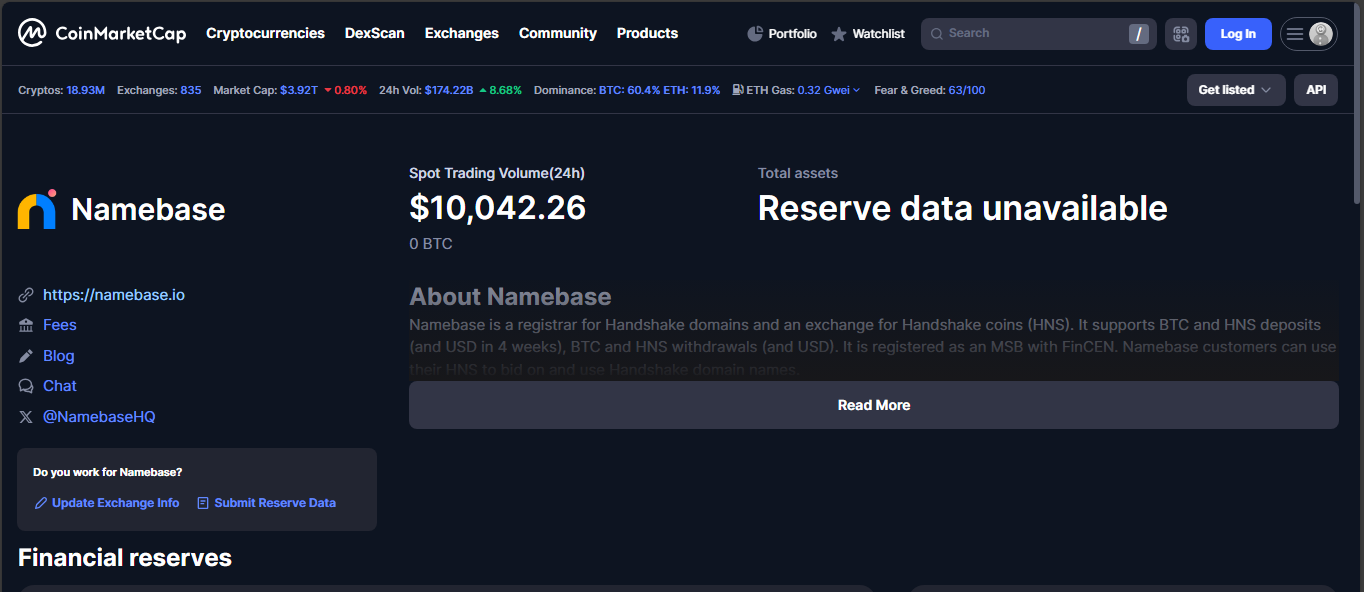
Task: Click the Namebase exchange title
Action: [148, 210]
